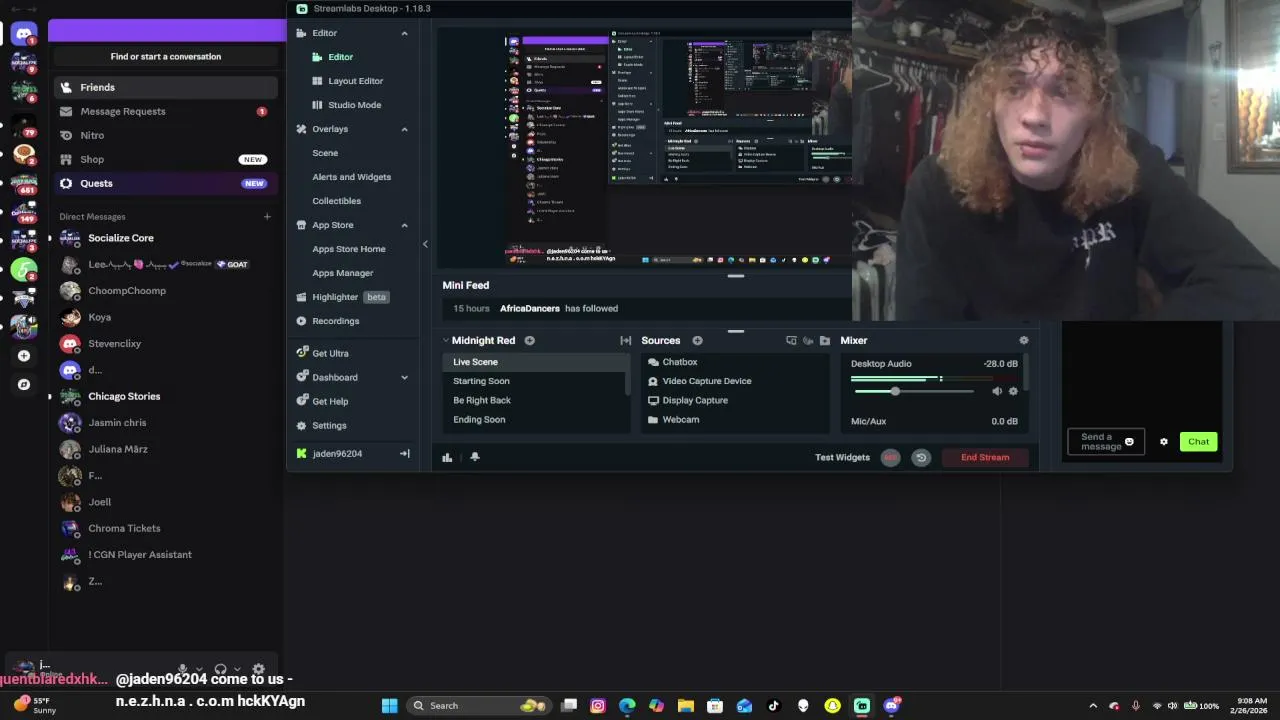Open TikTok from the taskbar
The height and width of the screenshot is (720, 1280).
[773, 706]
